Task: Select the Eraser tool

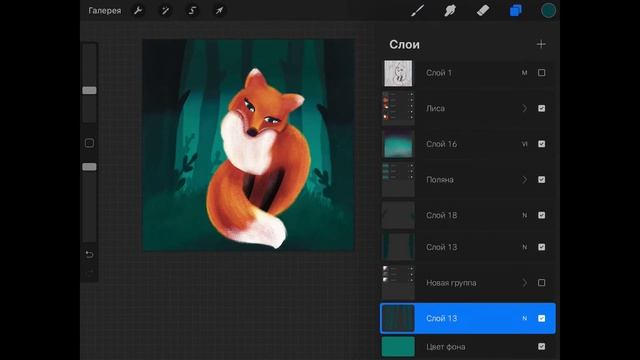Action: pos(483,11)
